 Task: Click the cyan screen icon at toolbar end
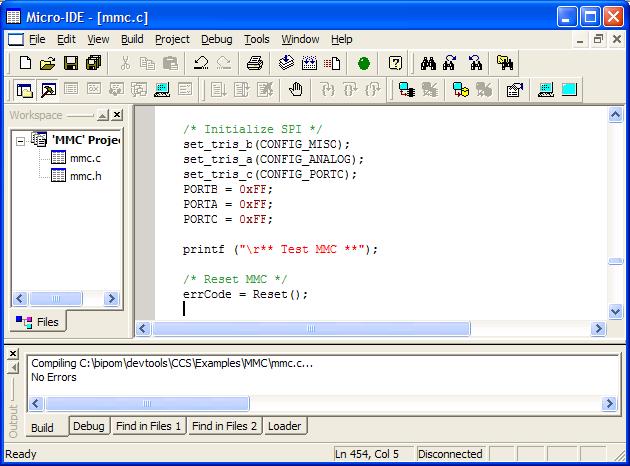(x=569, y=89)
